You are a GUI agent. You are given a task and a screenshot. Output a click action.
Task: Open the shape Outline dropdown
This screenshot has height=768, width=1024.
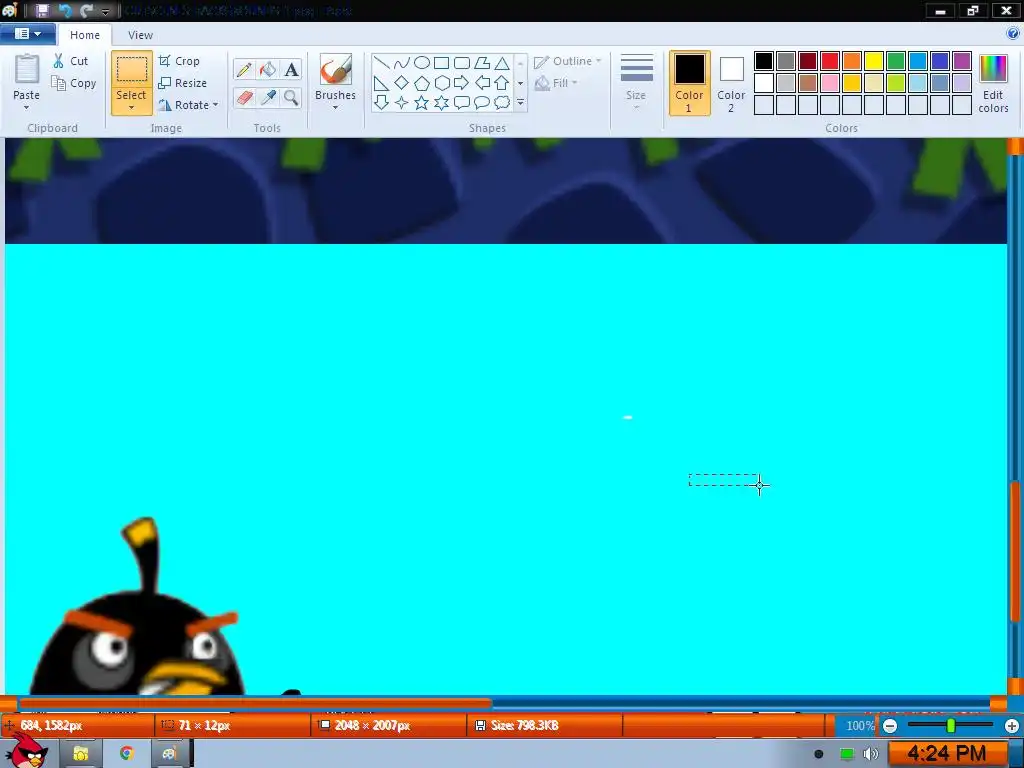point(568,61)
